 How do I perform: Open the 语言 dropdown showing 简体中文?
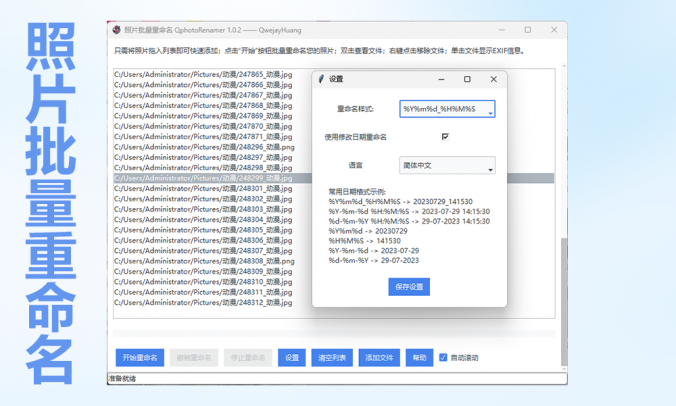[x=447, y=166]
